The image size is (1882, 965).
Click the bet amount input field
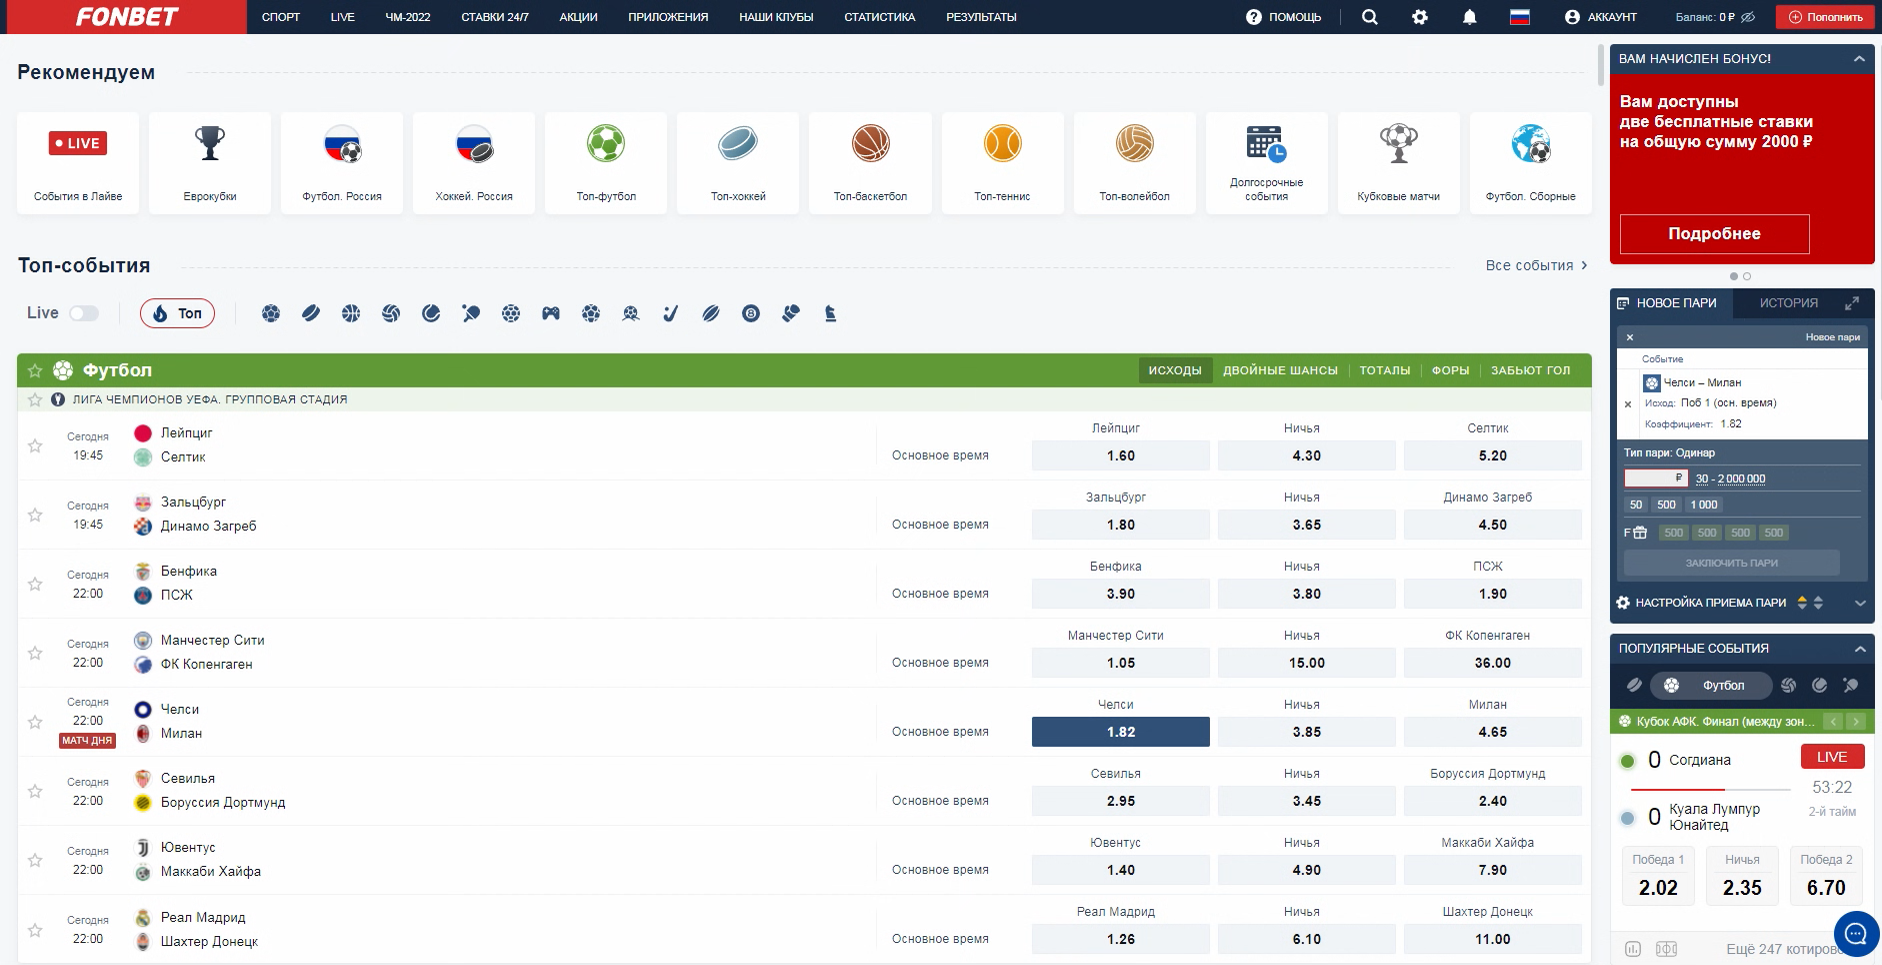pyautogui.click(x=1653, y=478)
